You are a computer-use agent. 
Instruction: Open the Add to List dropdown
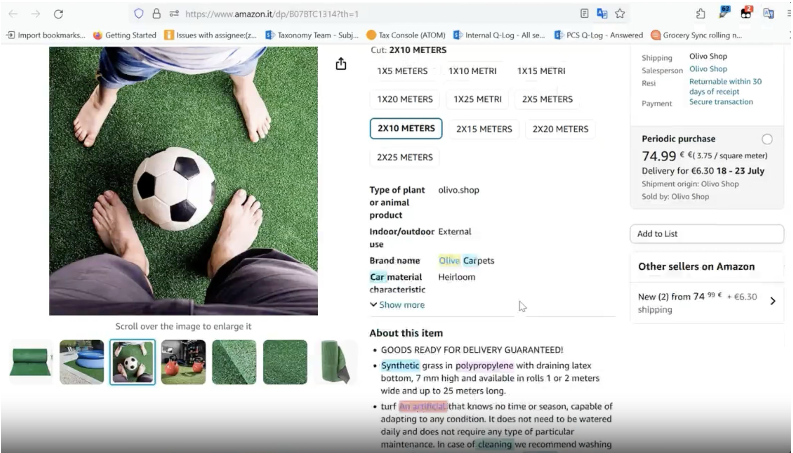(707, 234)
